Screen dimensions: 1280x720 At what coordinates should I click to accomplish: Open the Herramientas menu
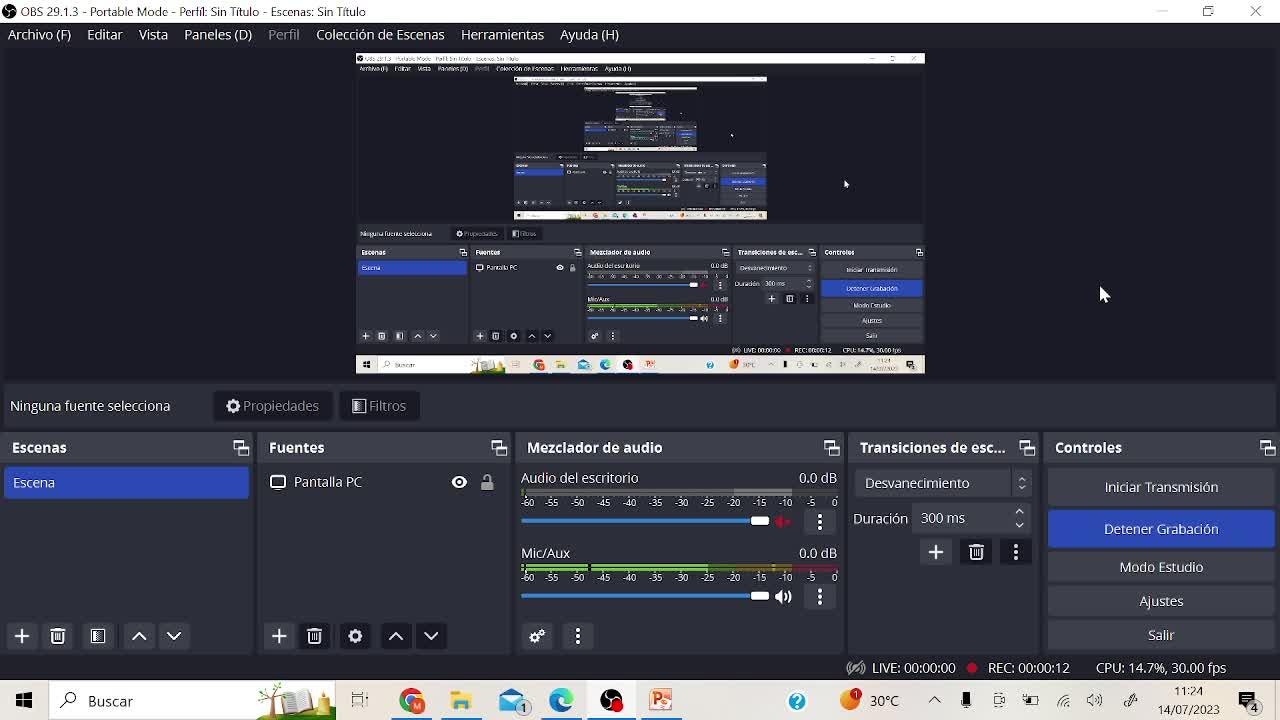[x=502, y=34]
